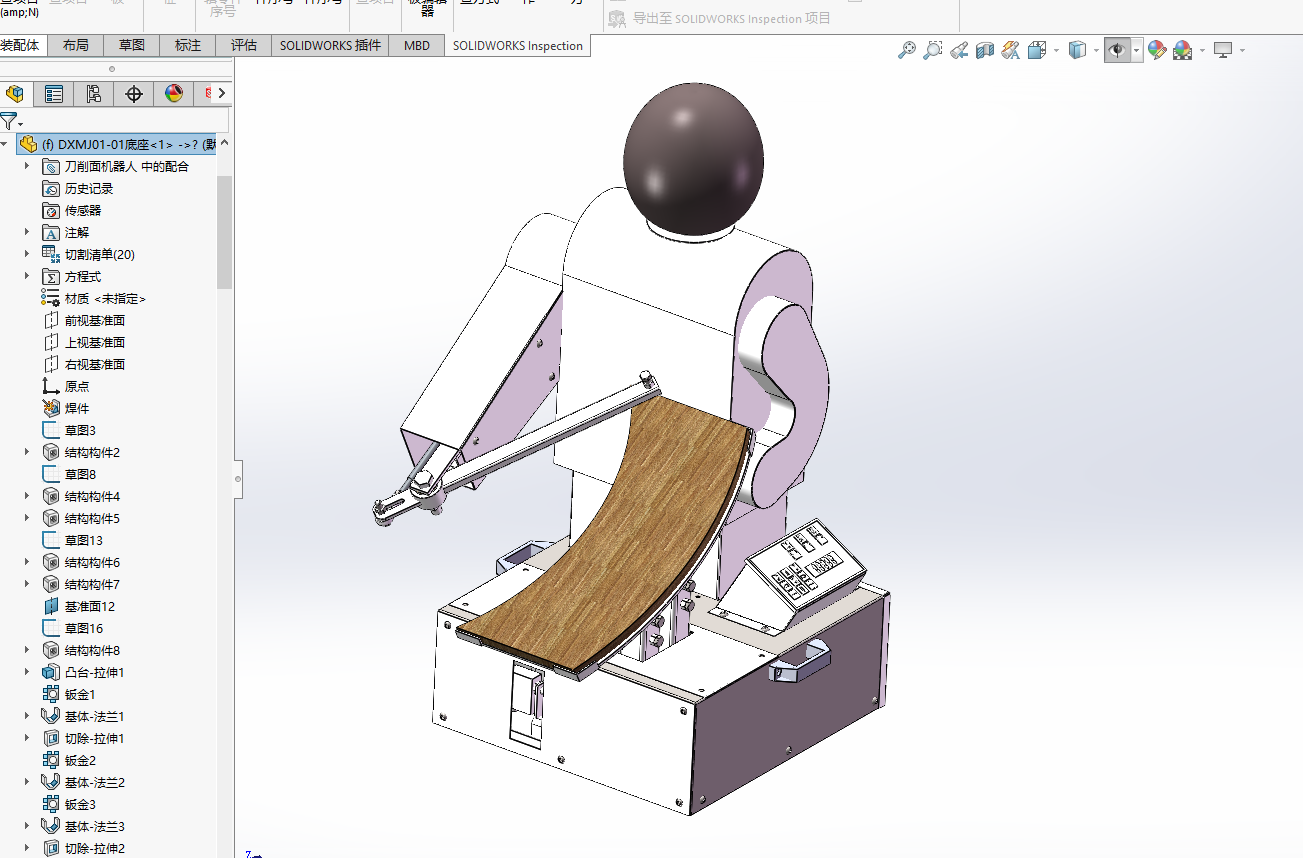Click 导出至 SOLIDWORKS Inspection 项目 button

(720, 18)
